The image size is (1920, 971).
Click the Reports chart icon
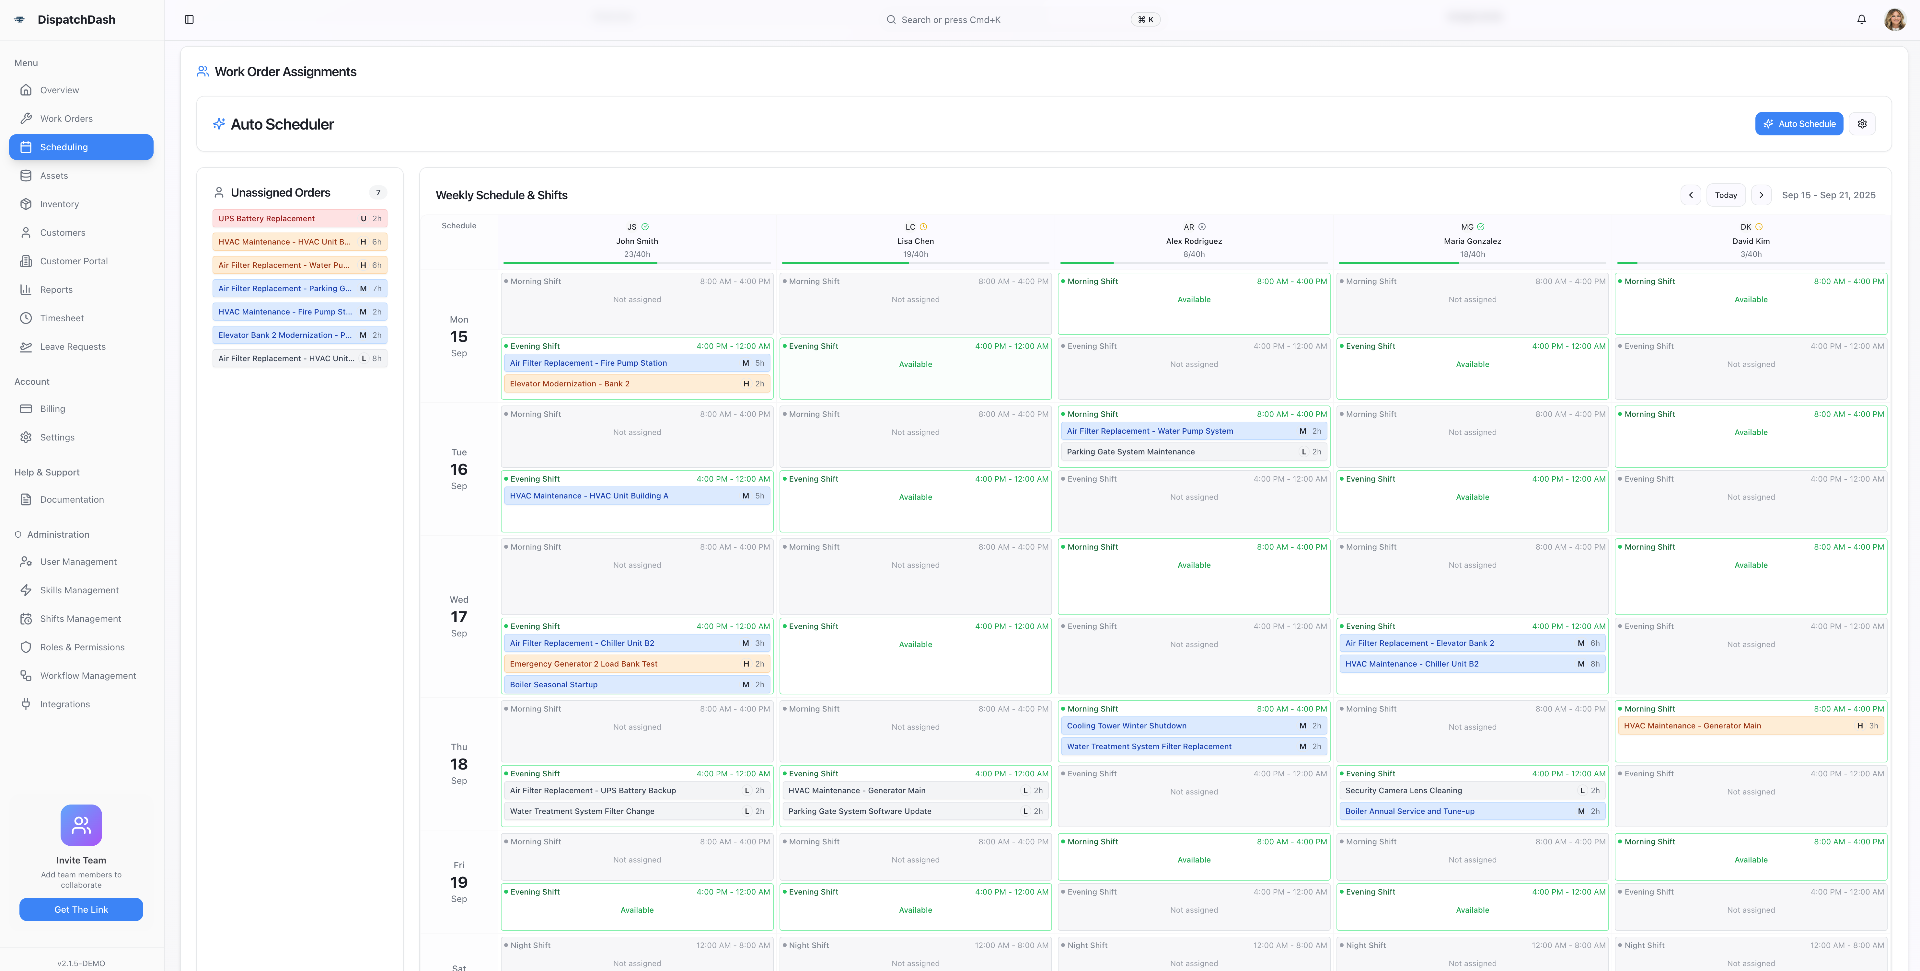pyautogui.click(x=26, y=290)
